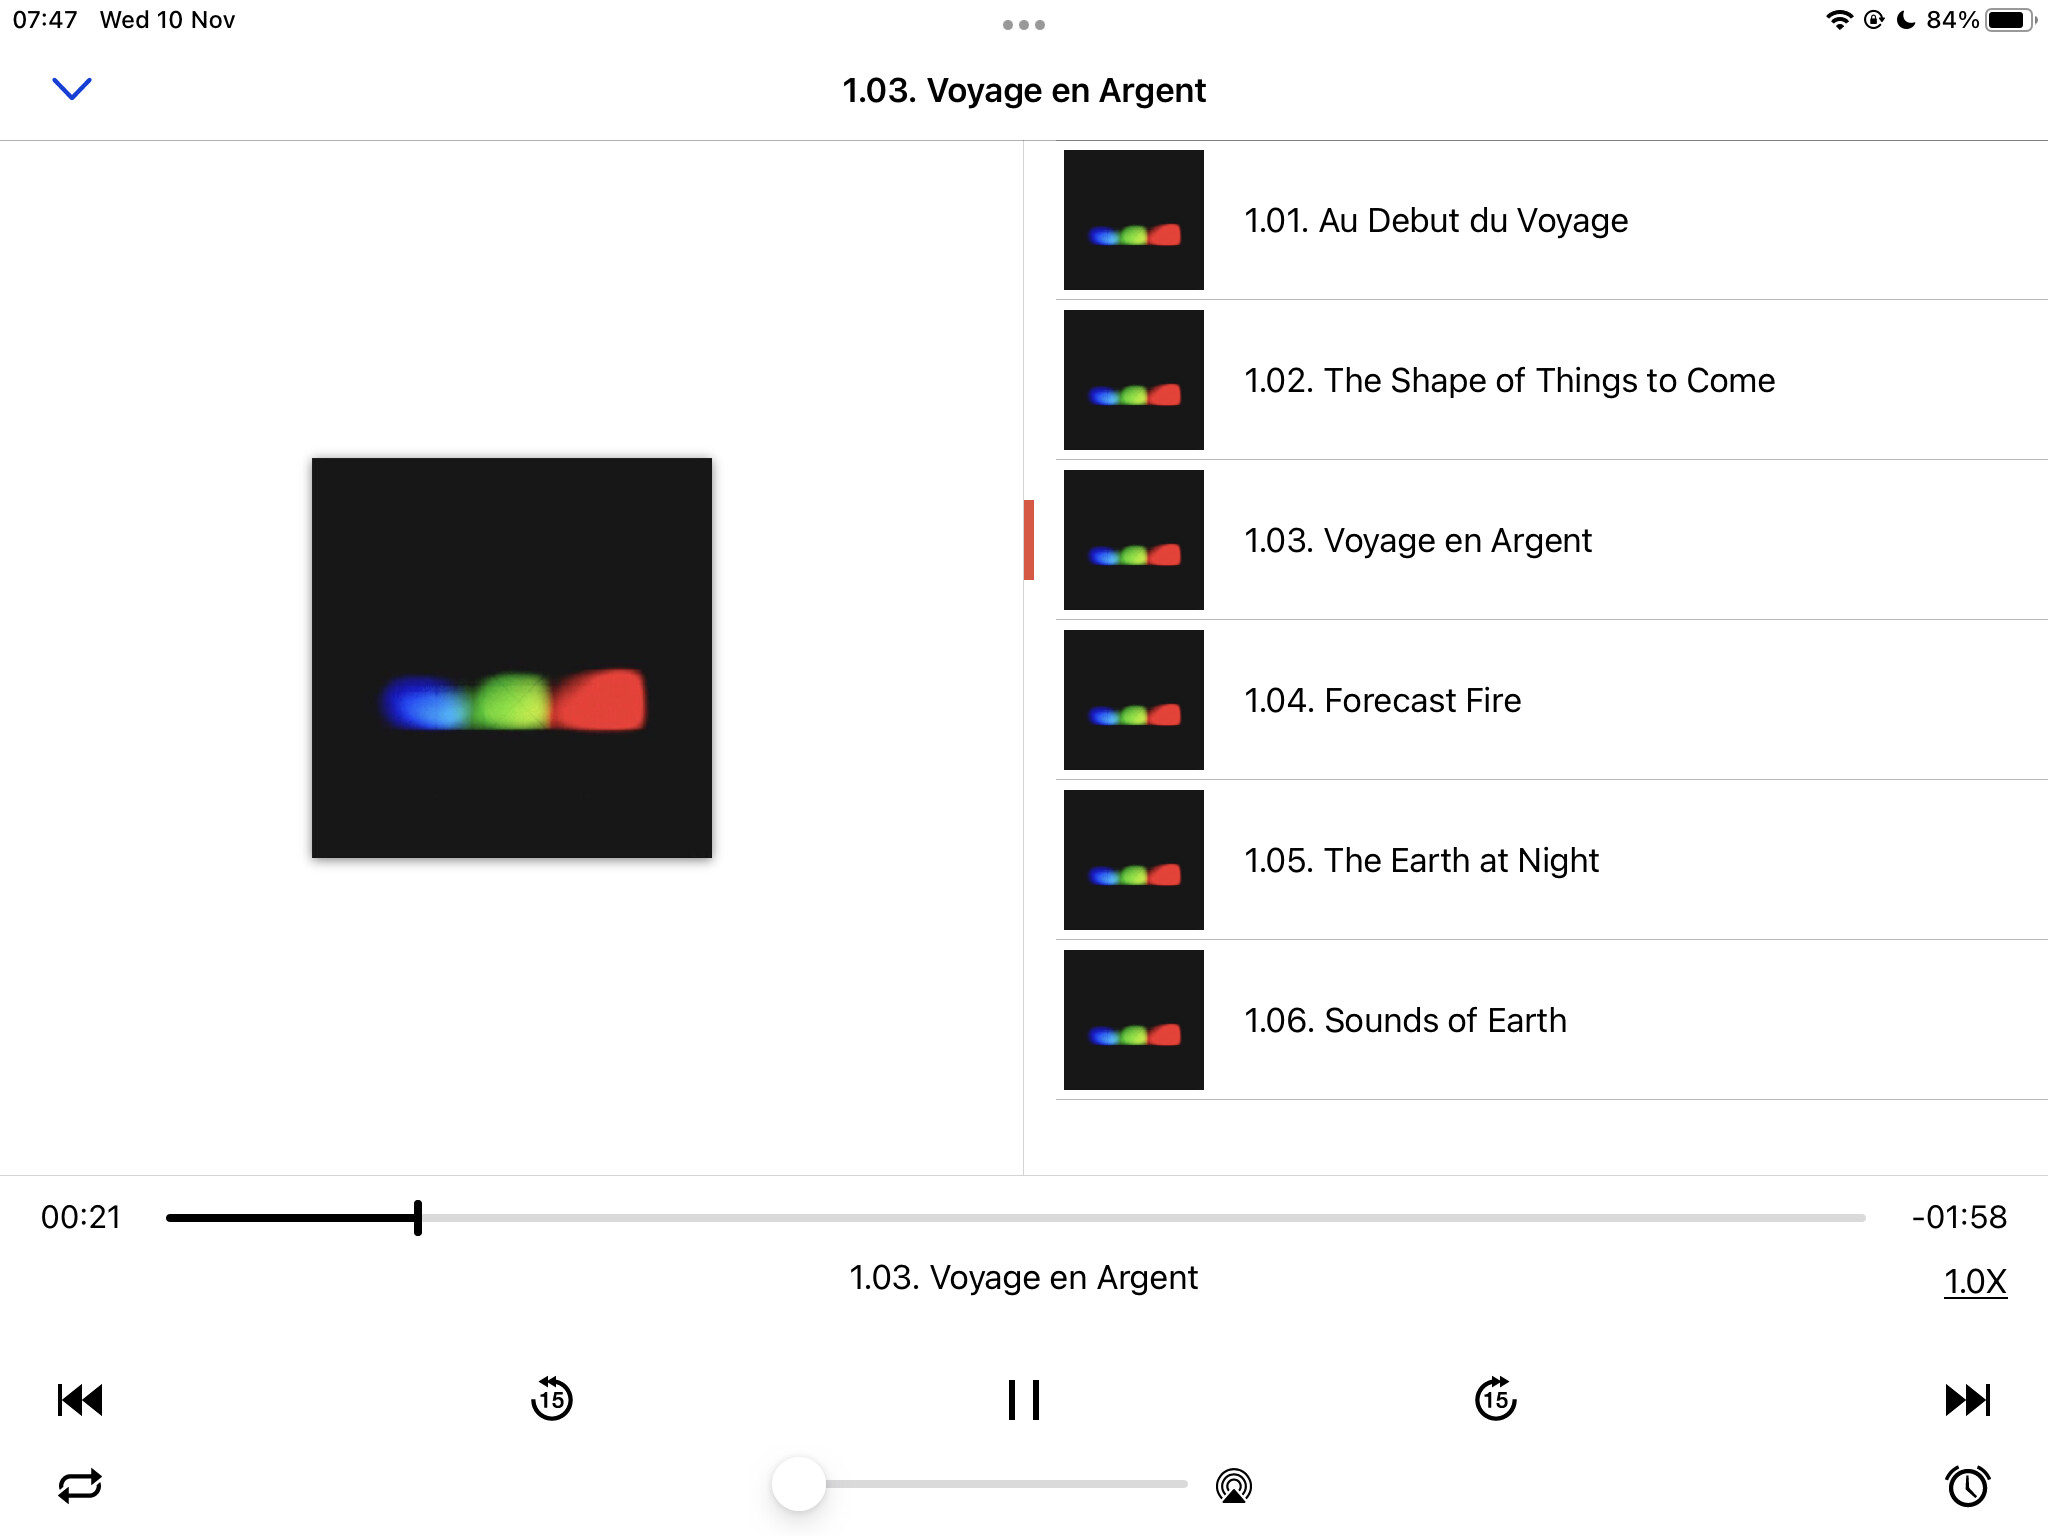Choose the track 1.04. Forecast Fire
Viewport: 2048px width, 1536px height.
(x=1552, y=700)
